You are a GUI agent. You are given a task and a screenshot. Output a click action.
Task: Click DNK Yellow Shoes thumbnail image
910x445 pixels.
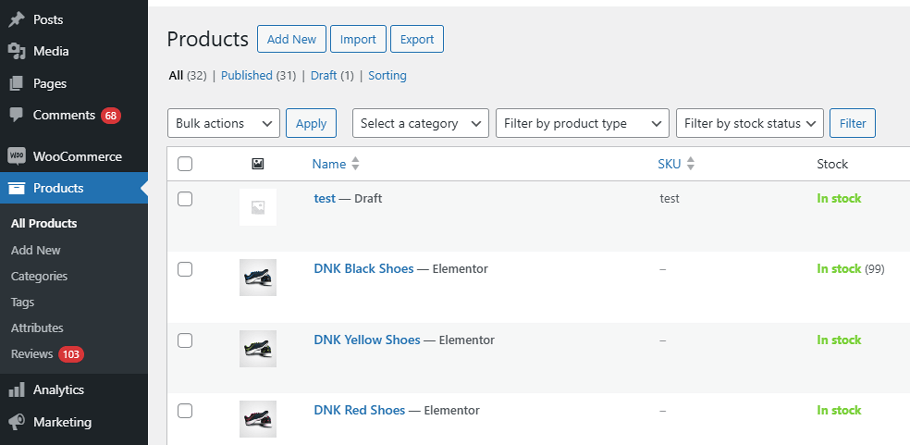point(258,349)
